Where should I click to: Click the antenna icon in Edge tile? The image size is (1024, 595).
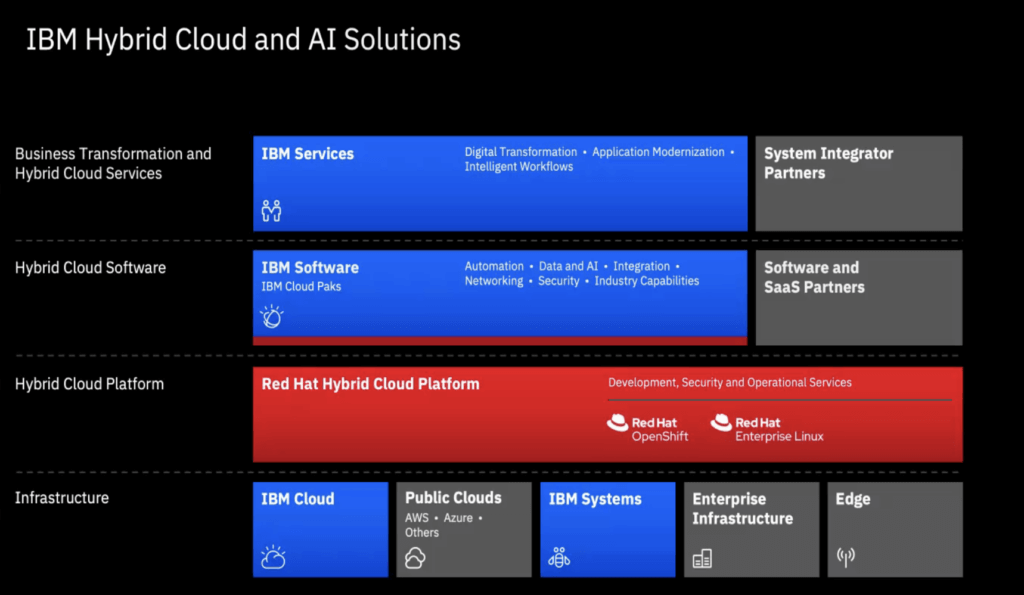point(846,557)
